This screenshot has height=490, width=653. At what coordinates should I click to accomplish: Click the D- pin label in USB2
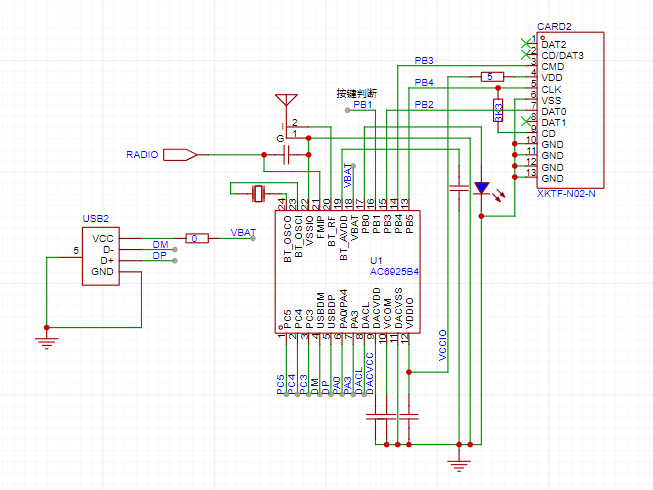pyautogui.click(x=108, y=250)
